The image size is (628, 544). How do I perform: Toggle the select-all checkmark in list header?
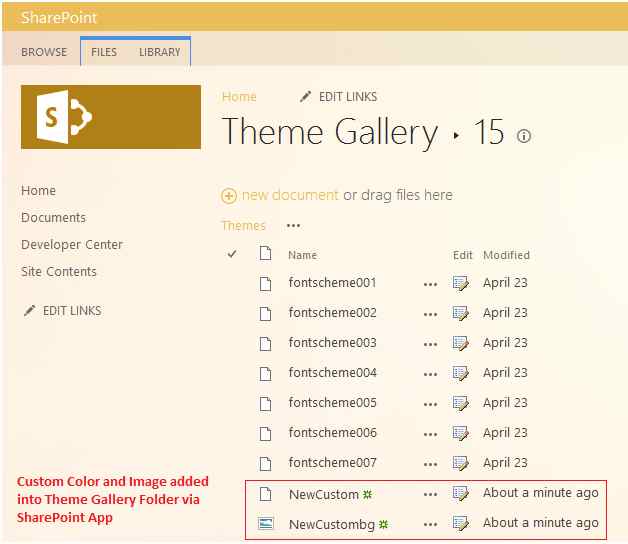click(x=232, y=254)
